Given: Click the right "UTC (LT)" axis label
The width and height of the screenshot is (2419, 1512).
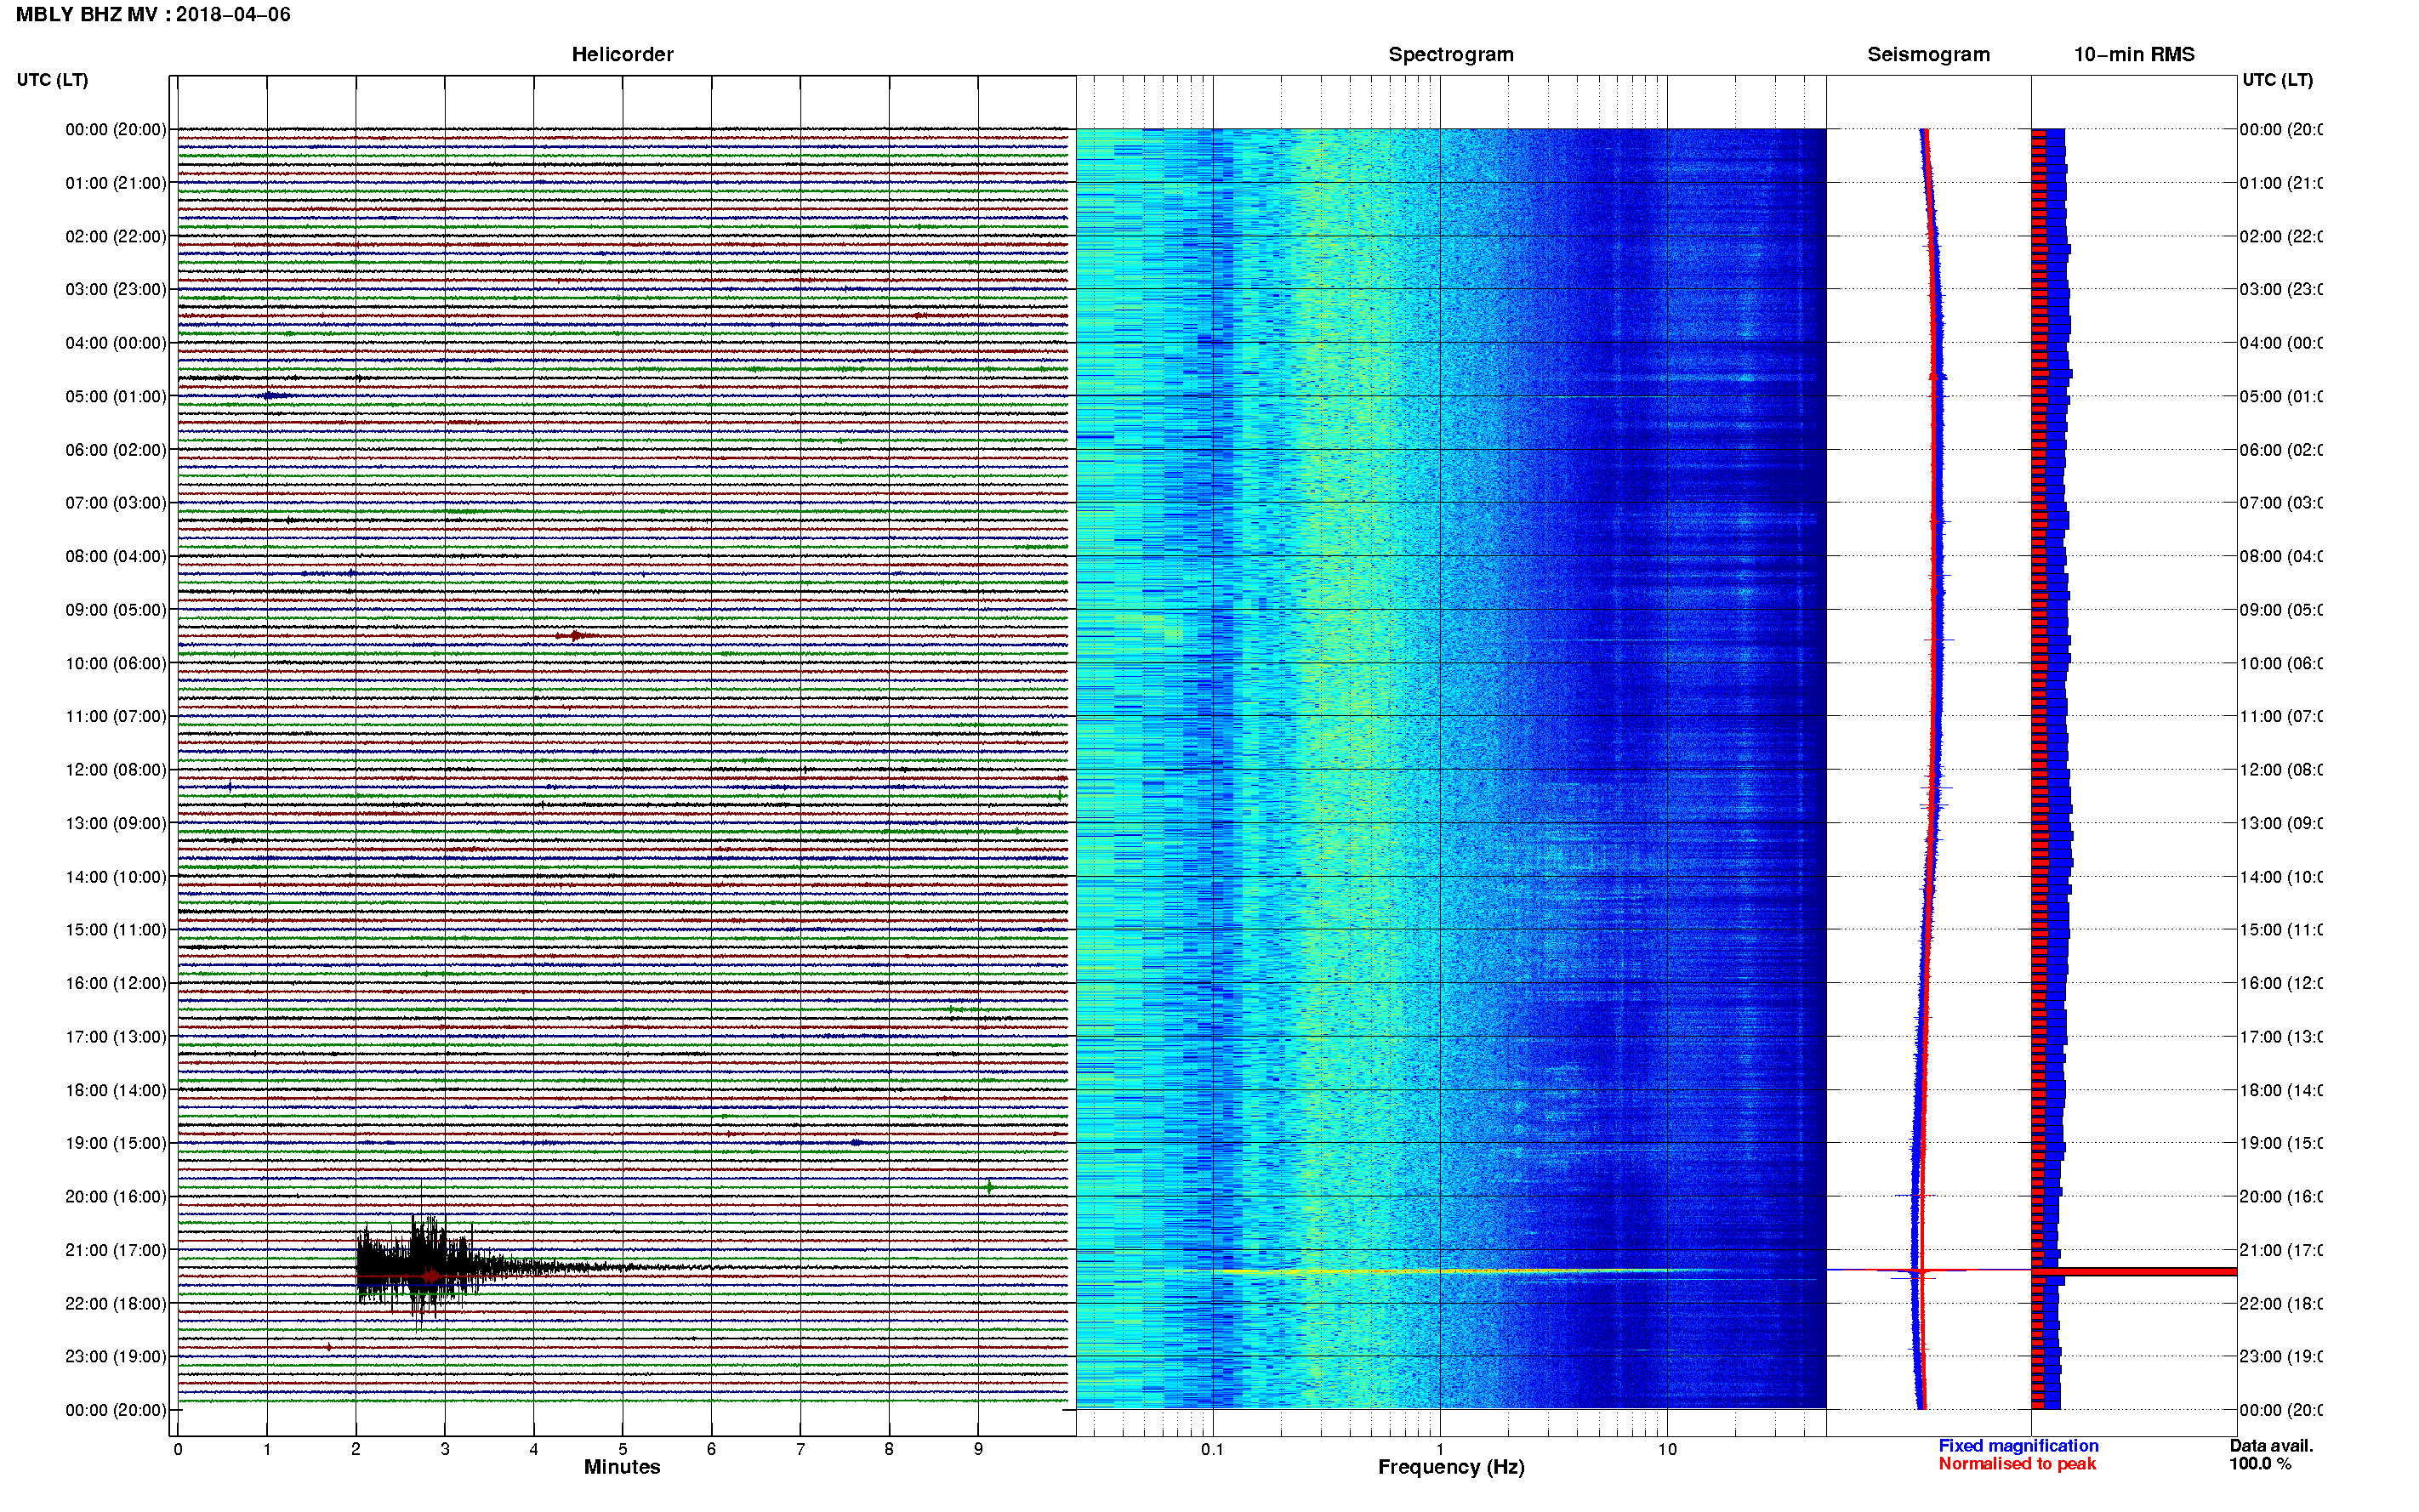Looking at the screenshot, I should (x=2277, y=80).
